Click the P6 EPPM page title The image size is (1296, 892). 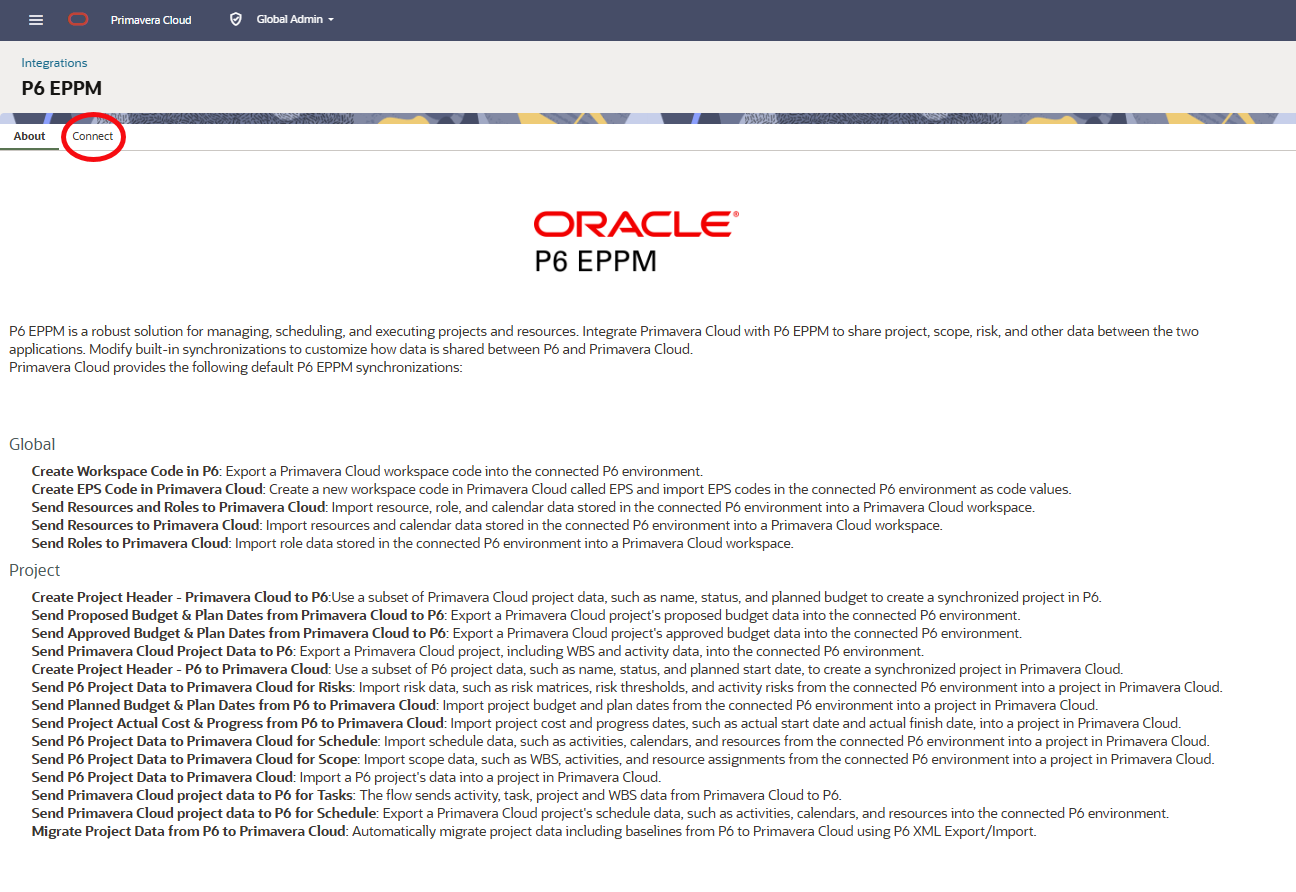[x=62, y=88]
